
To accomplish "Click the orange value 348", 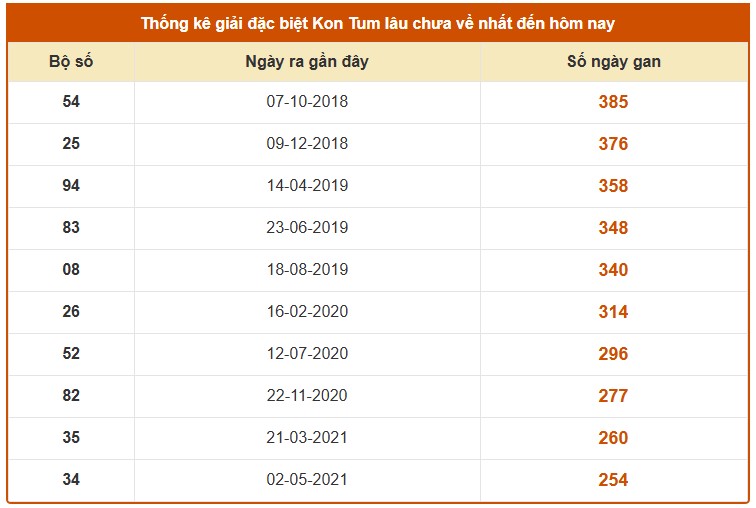I will click(x=613, y=228).
